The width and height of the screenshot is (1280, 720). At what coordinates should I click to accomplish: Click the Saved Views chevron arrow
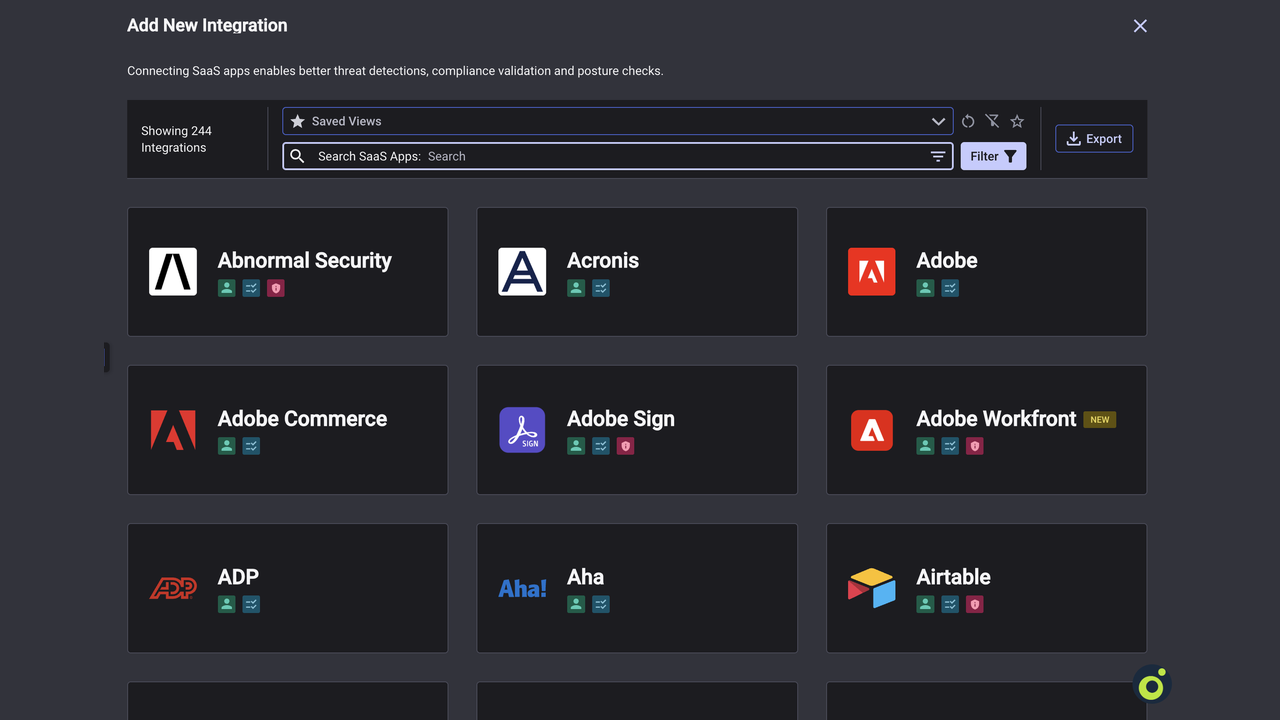pos(938,121)
